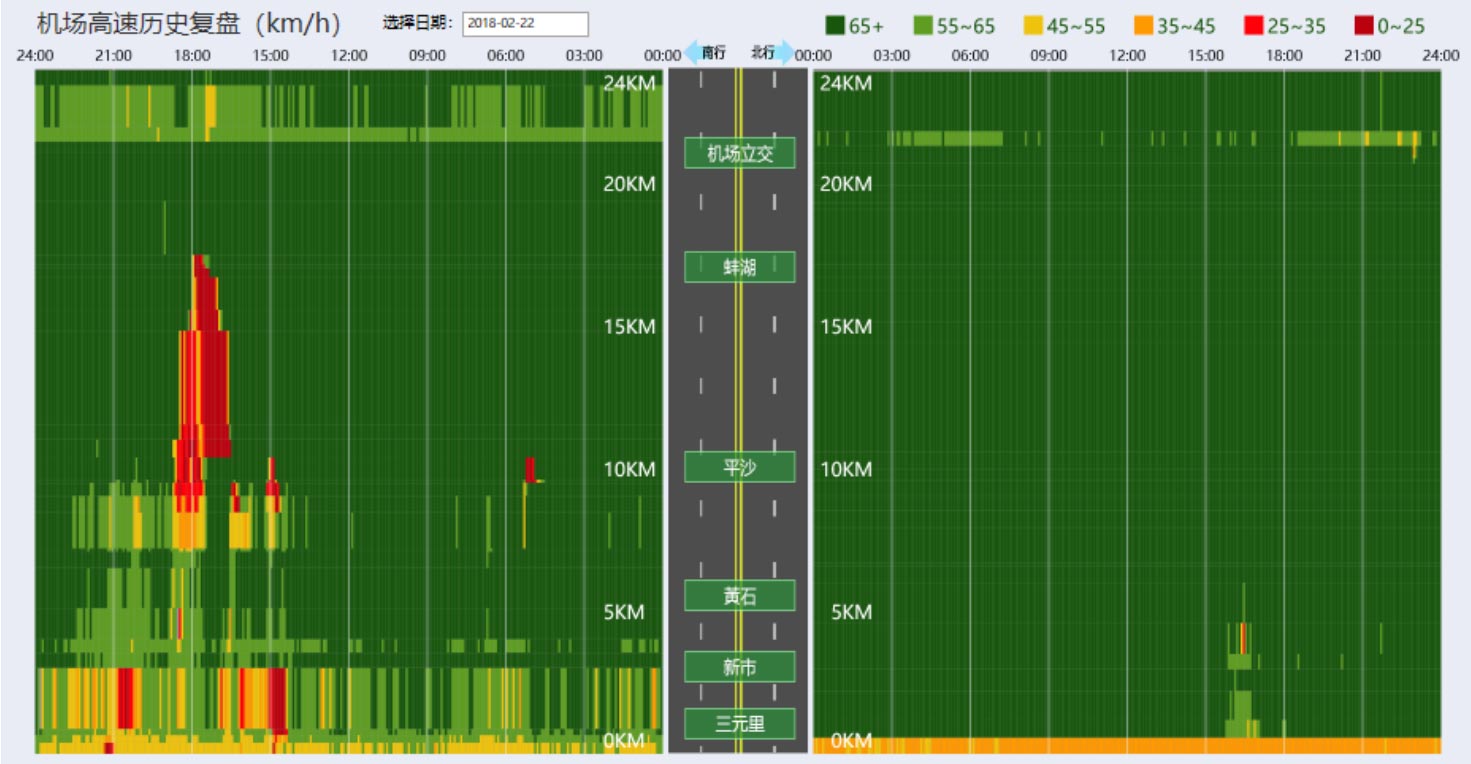Click the 北行 northbound arrow icon
Screen dimensions: 1471x764
(783, 53)
